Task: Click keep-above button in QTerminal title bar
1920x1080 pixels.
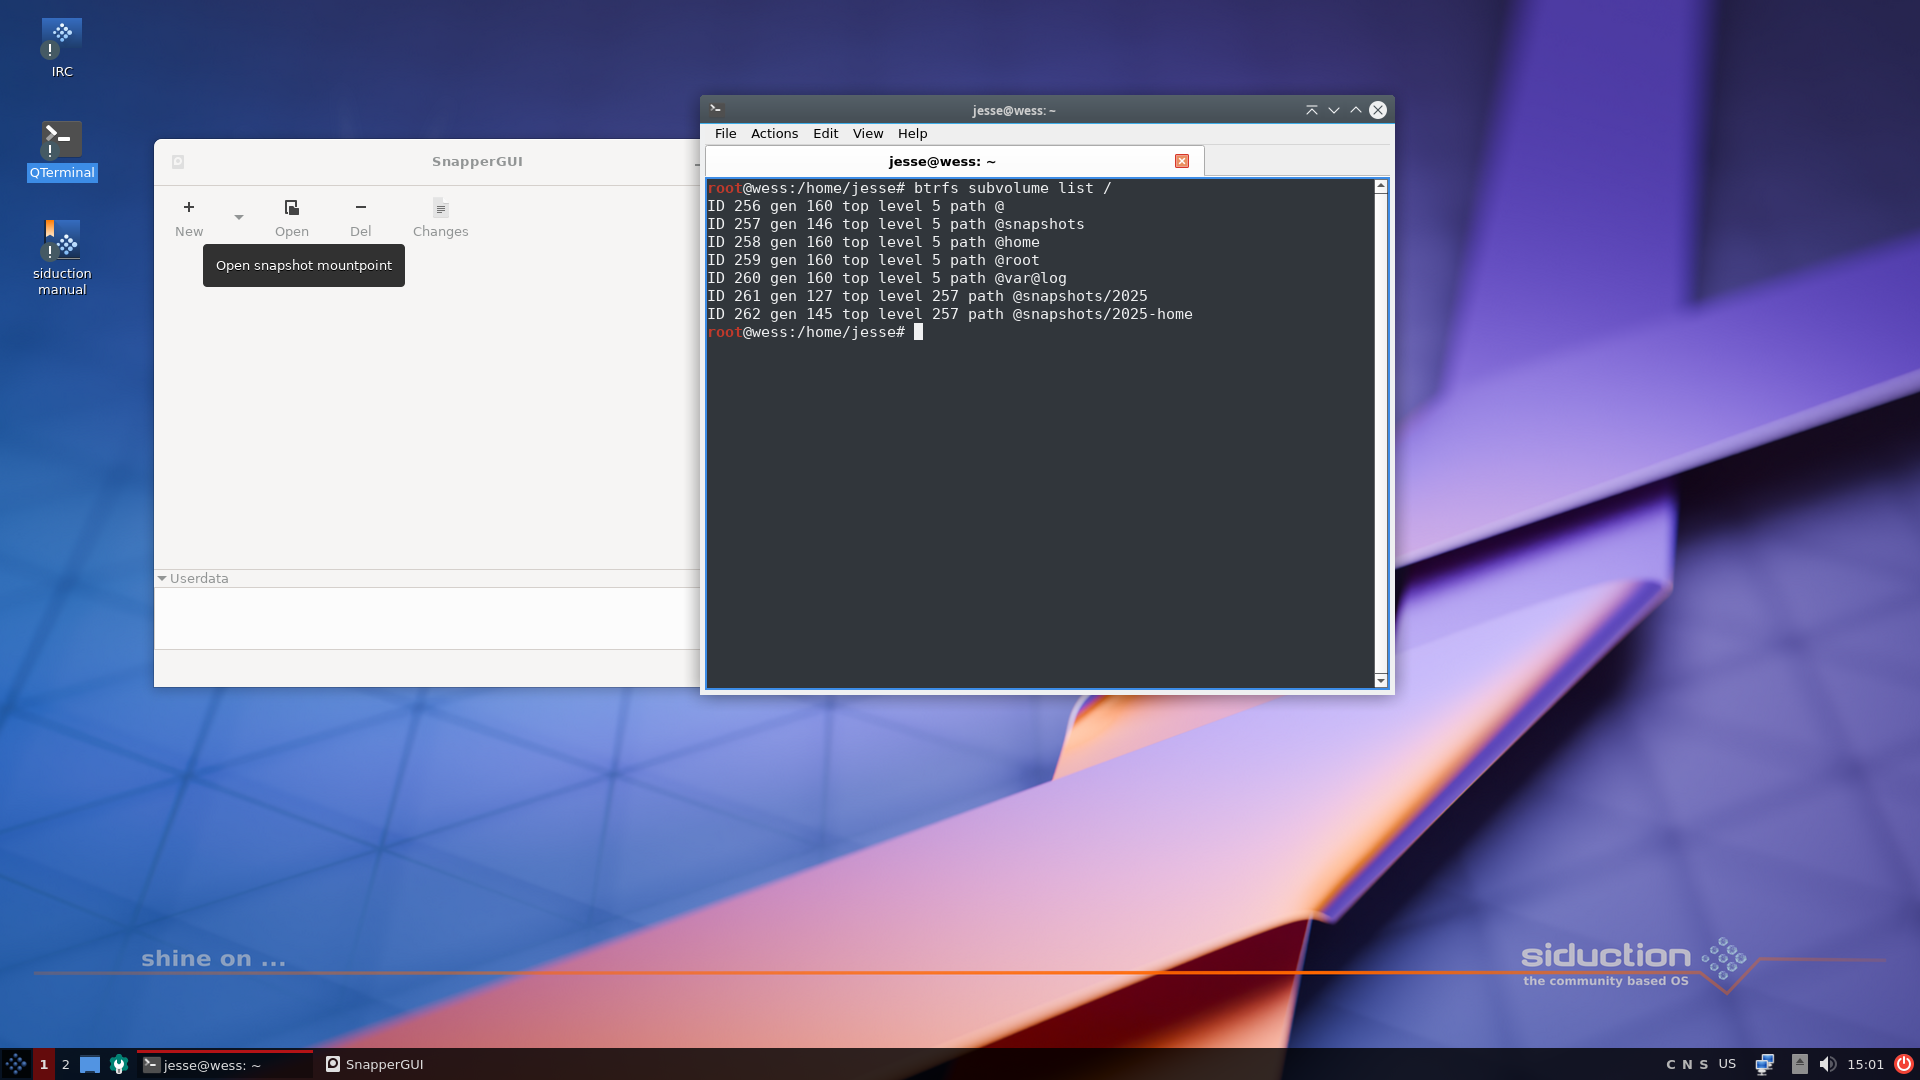Action: [1312, 110]
